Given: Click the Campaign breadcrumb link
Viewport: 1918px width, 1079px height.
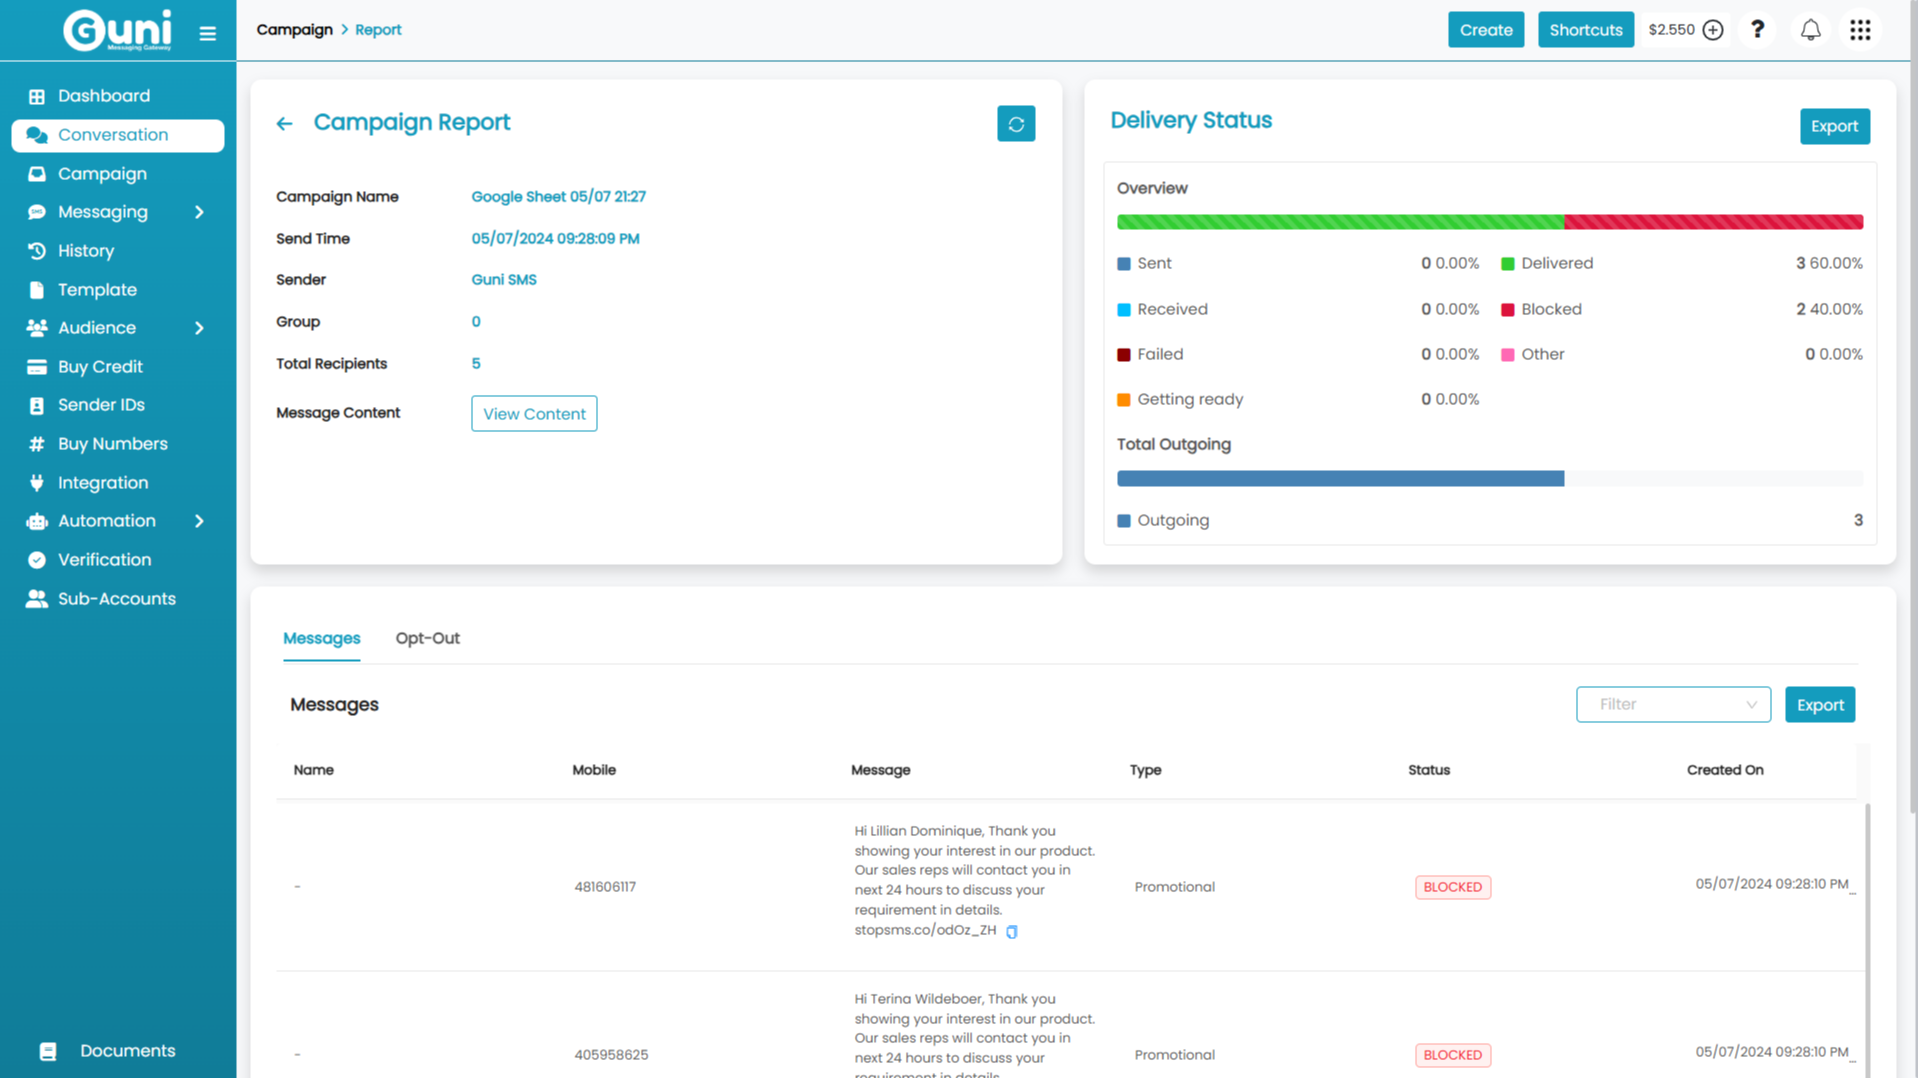Looking at the screenshot, I should coord(294,30).
